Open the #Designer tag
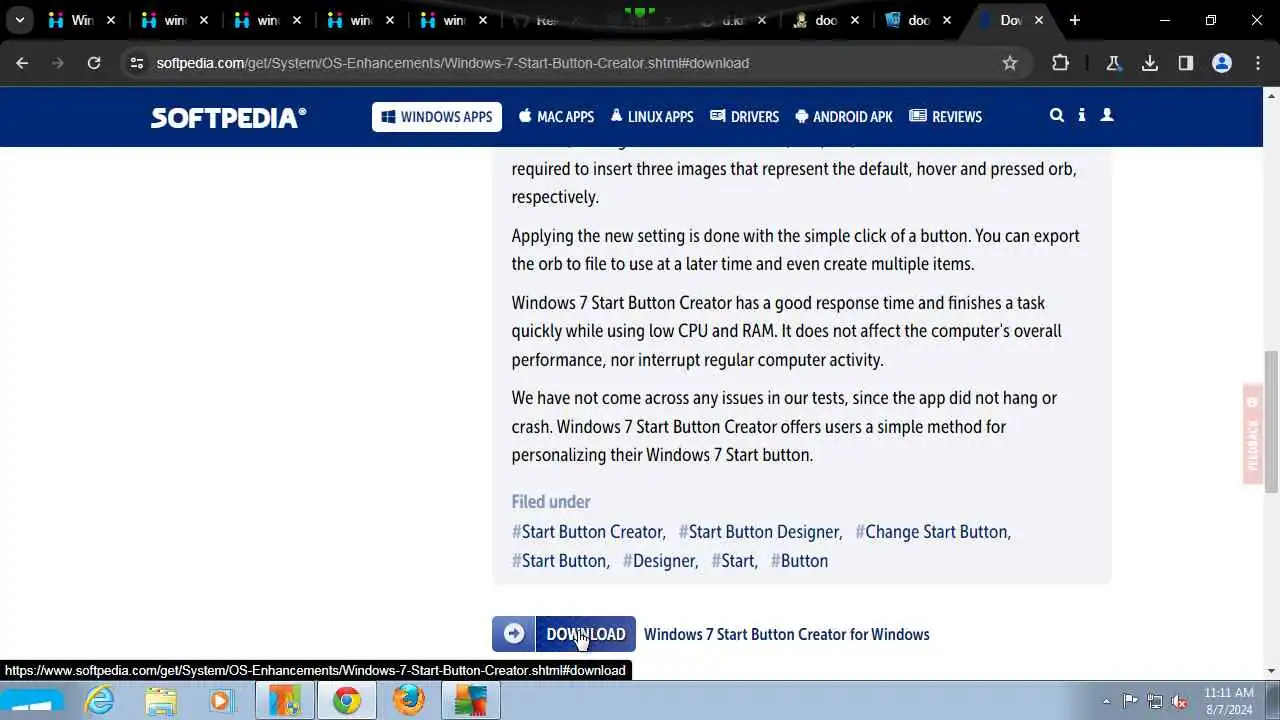1280x720 pixels. [660, 561]
